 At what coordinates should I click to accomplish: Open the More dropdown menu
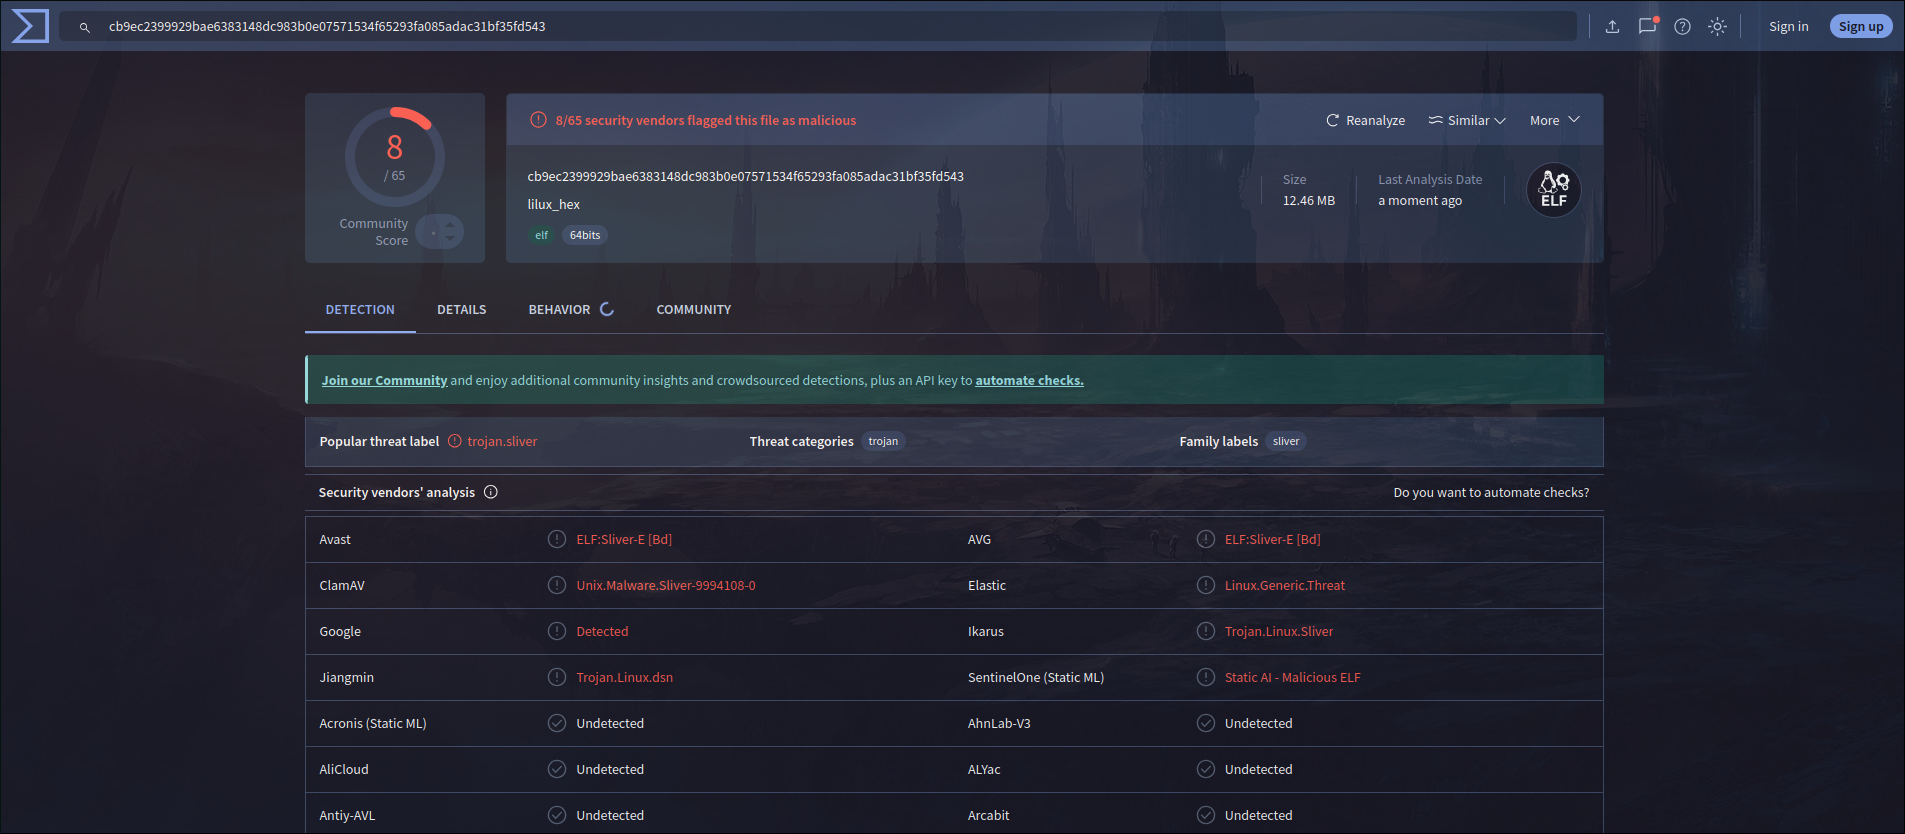click(1554, 120)
